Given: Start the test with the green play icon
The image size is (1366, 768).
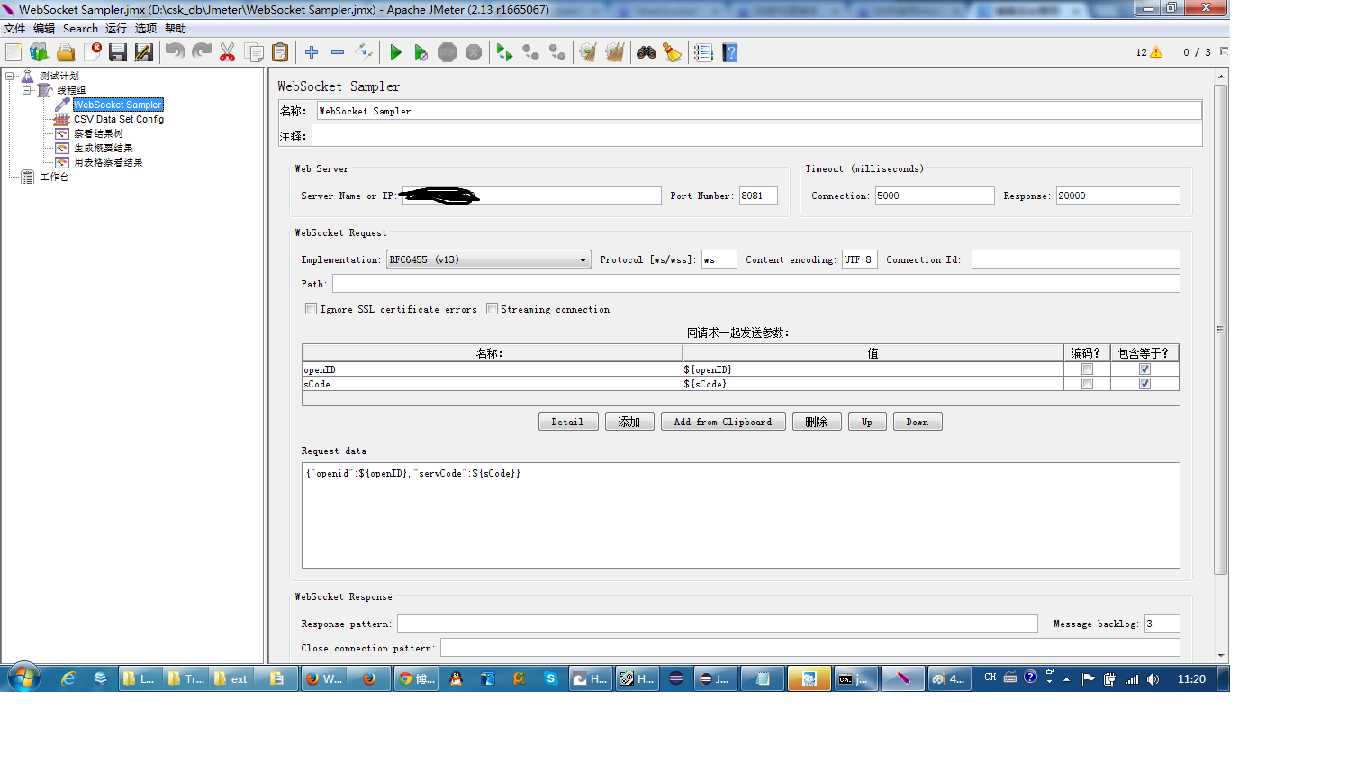Looking at the screenshot, I should click(396, 52).
